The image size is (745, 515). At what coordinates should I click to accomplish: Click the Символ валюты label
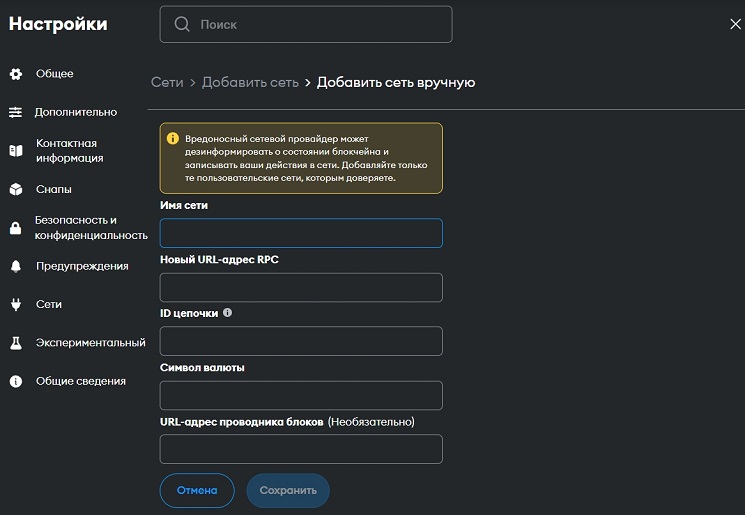(x=202, y=367)
